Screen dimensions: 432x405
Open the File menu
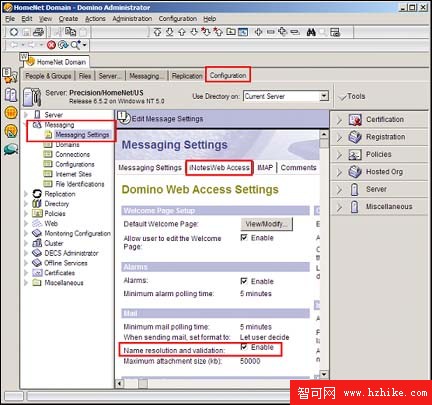[10, 19]
